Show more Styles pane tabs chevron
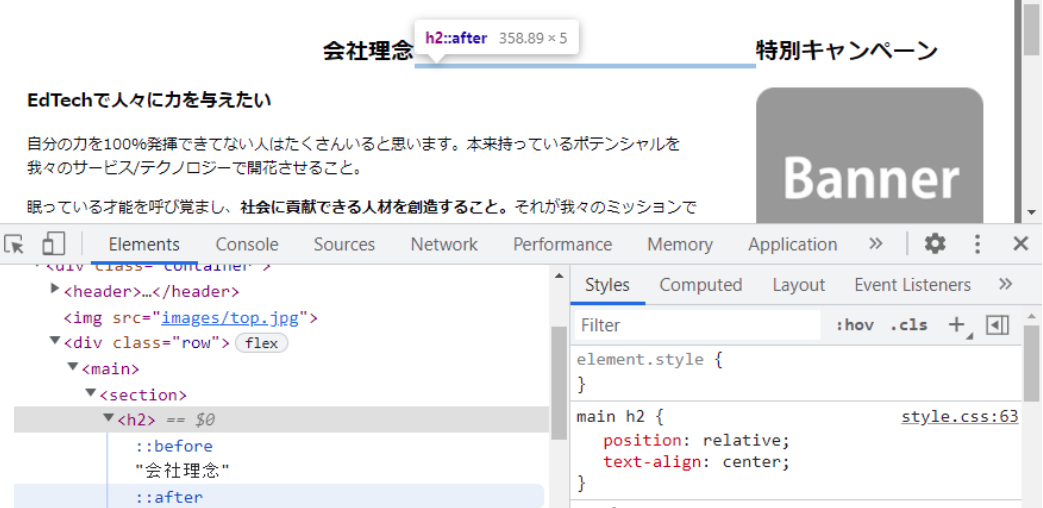This screenshot has height=508, width=1043. [1005, 285]
